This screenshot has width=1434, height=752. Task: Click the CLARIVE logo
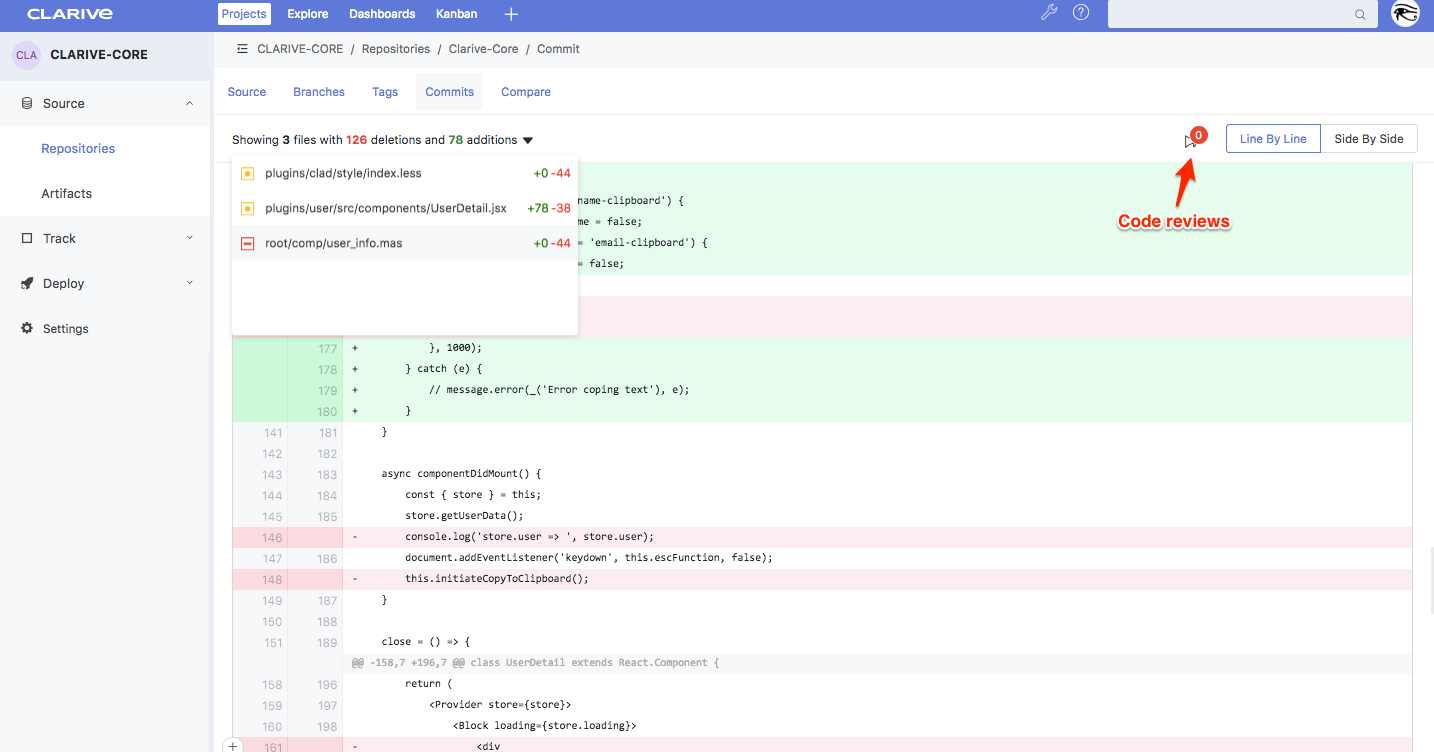[70, 14]
